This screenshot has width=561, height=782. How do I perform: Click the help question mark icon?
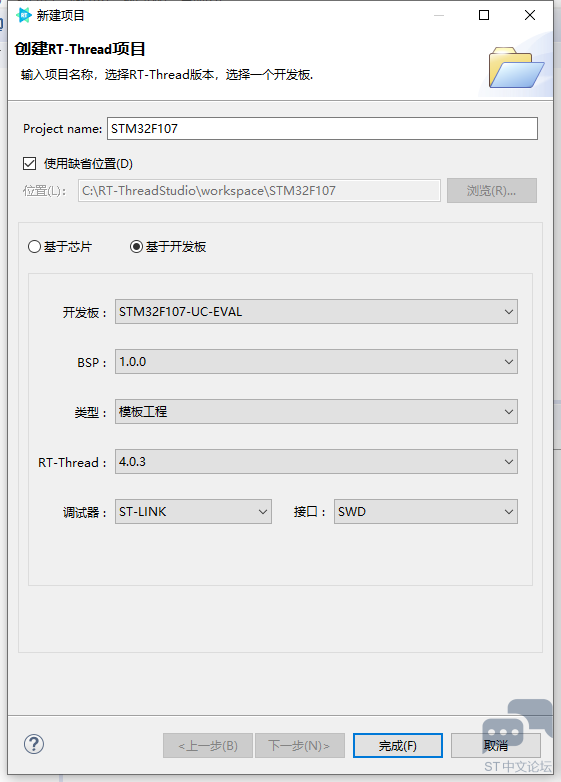pos(34,744)
